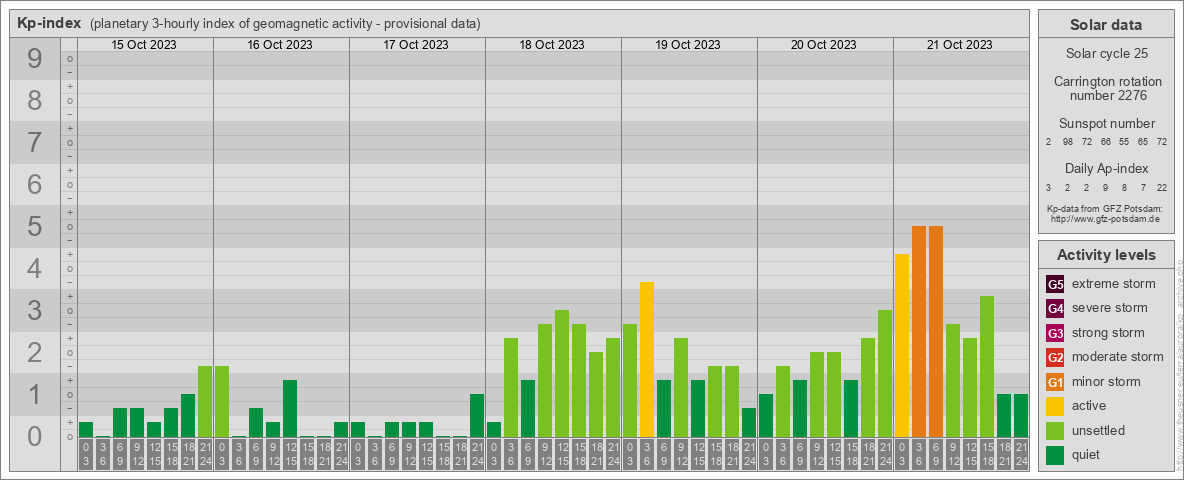Click the Carrington rotation number text

1105,88
